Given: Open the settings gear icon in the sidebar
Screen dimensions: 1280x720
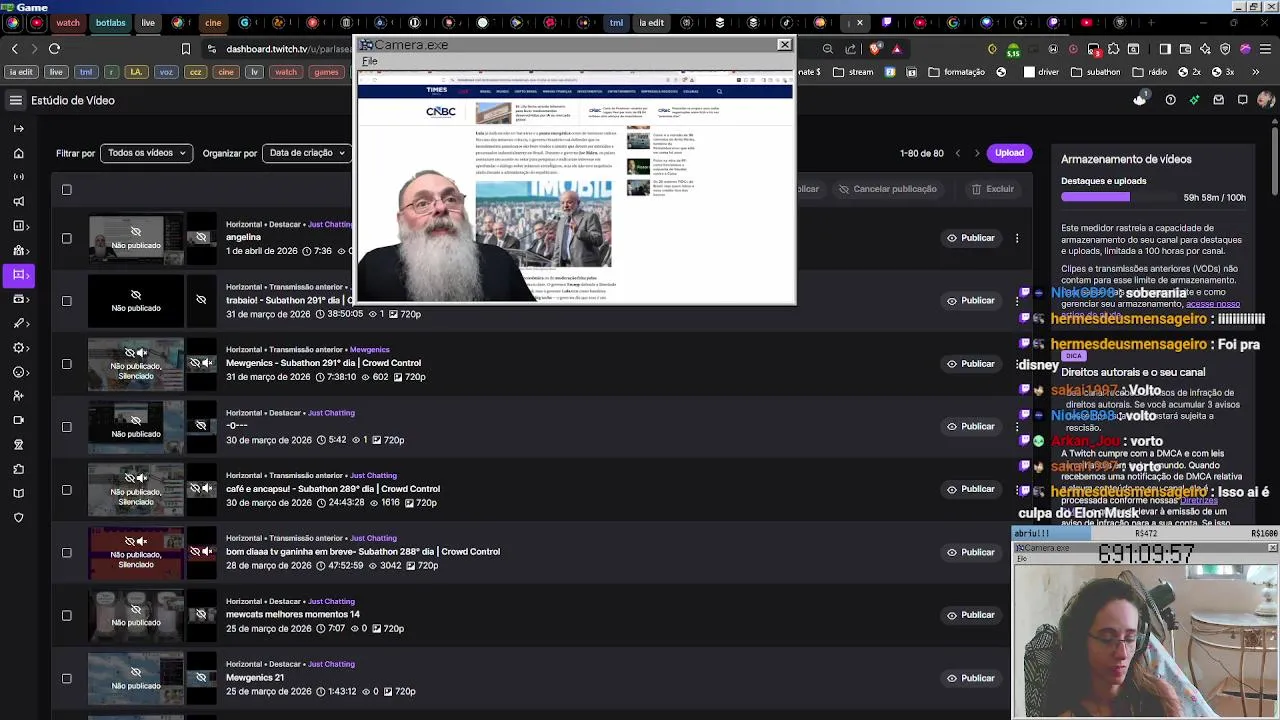Looking at the screenshot, I should (x=18, y=348).
